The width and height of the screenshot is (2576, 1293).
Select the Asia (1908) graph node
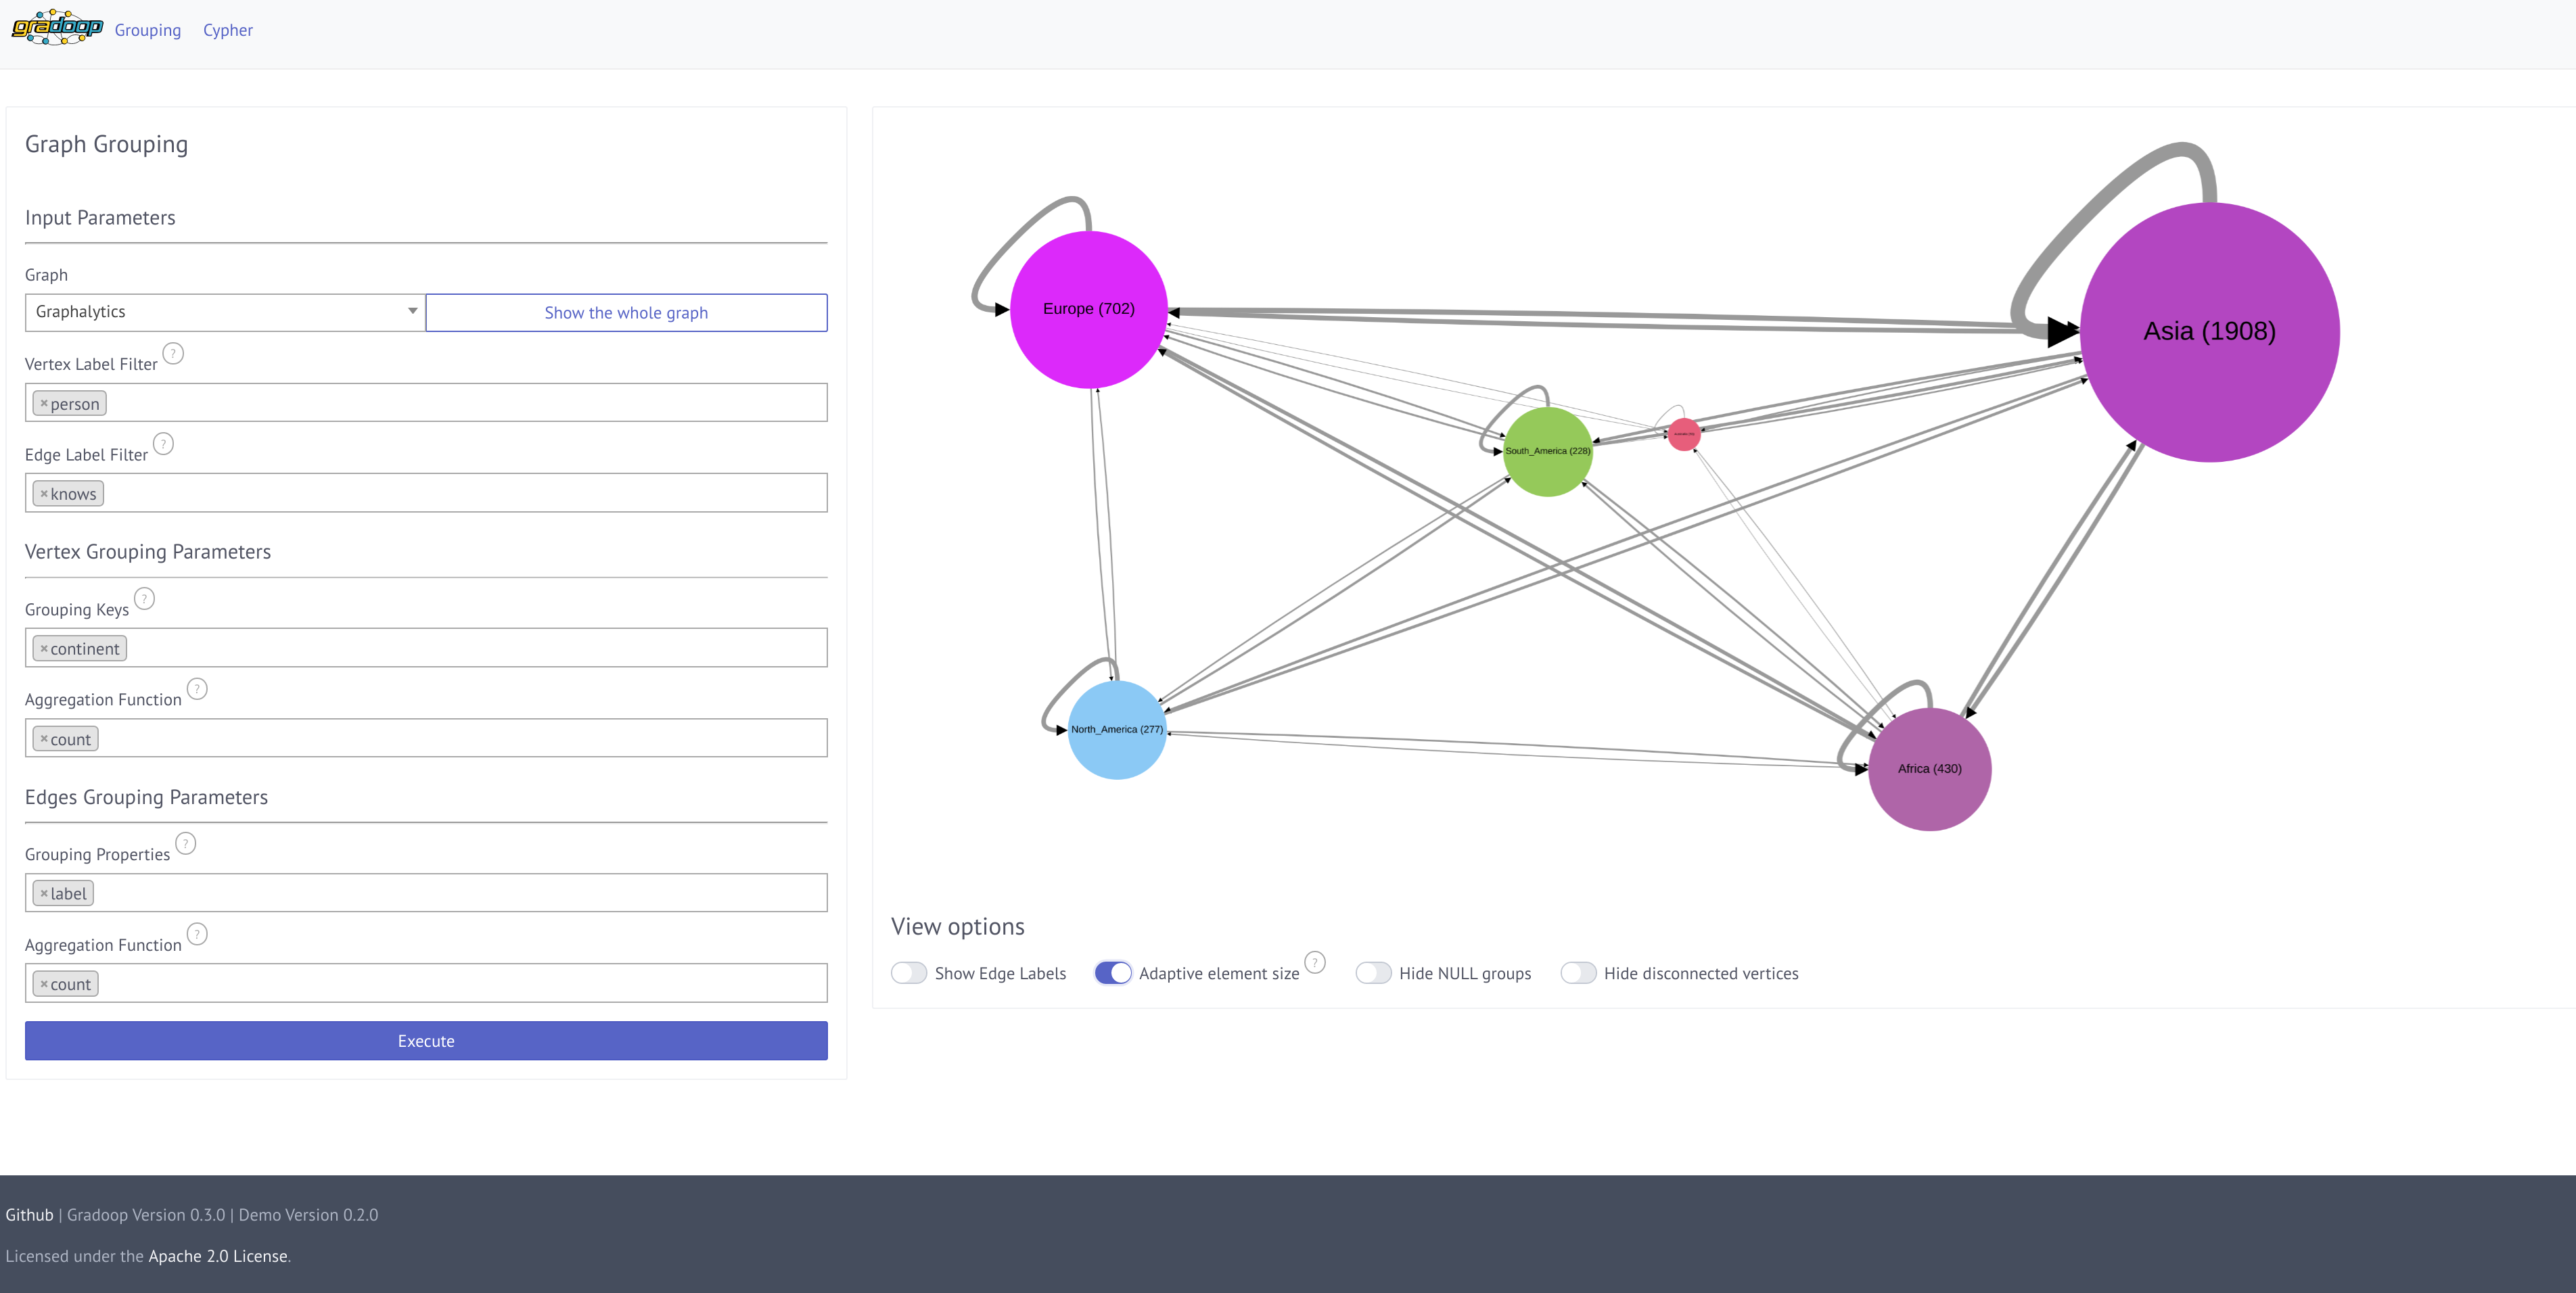(x=2208, y=332)
